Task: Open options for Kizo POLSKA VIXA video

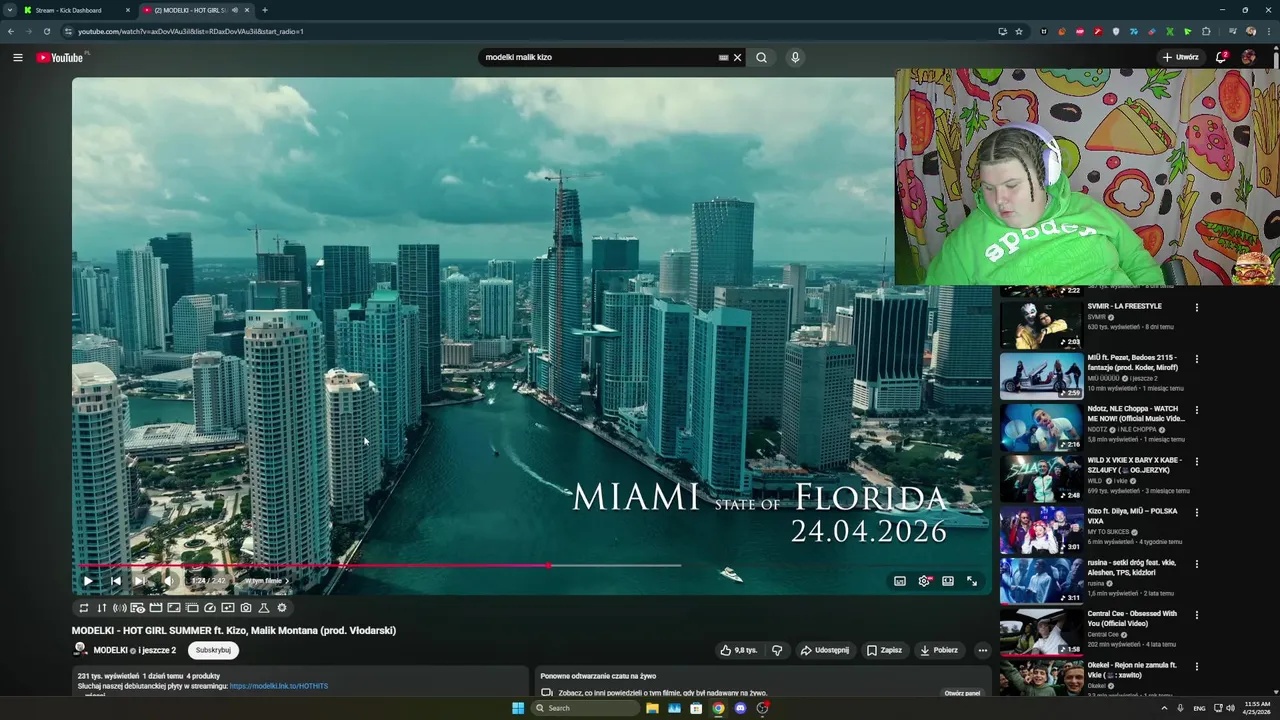Action: tap(1196, 512)
